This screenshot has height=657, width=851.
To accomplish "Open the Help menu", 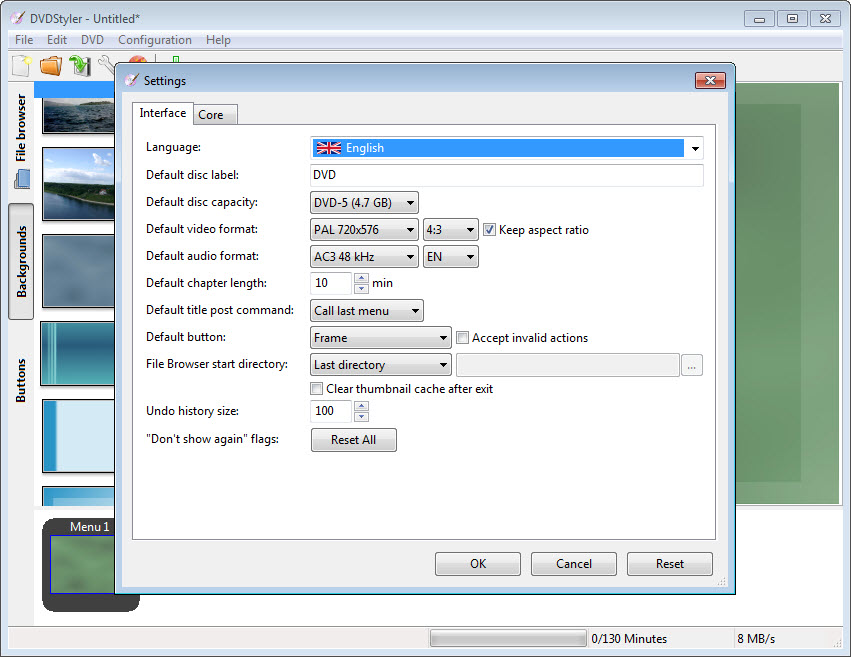I will [x=218, y=40].
